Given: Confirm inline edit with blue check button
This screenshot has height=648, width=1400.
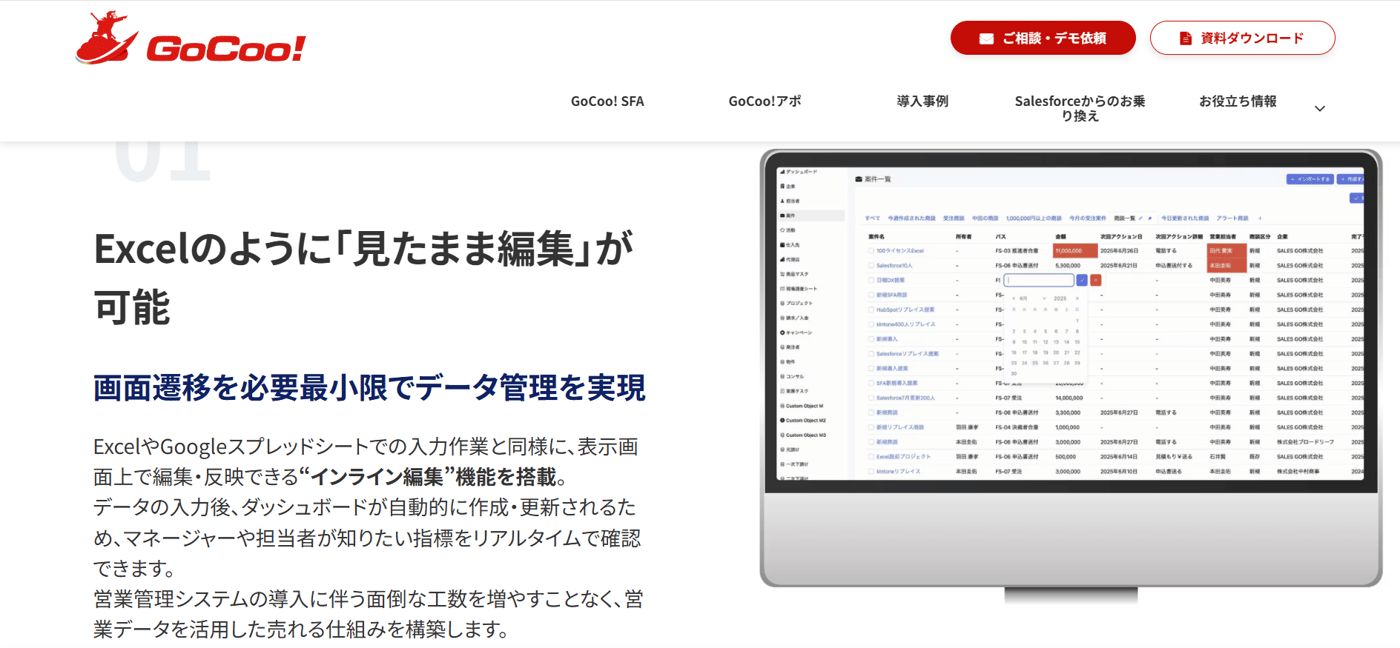Looking at the screenshot, I should pos(1081,280).
